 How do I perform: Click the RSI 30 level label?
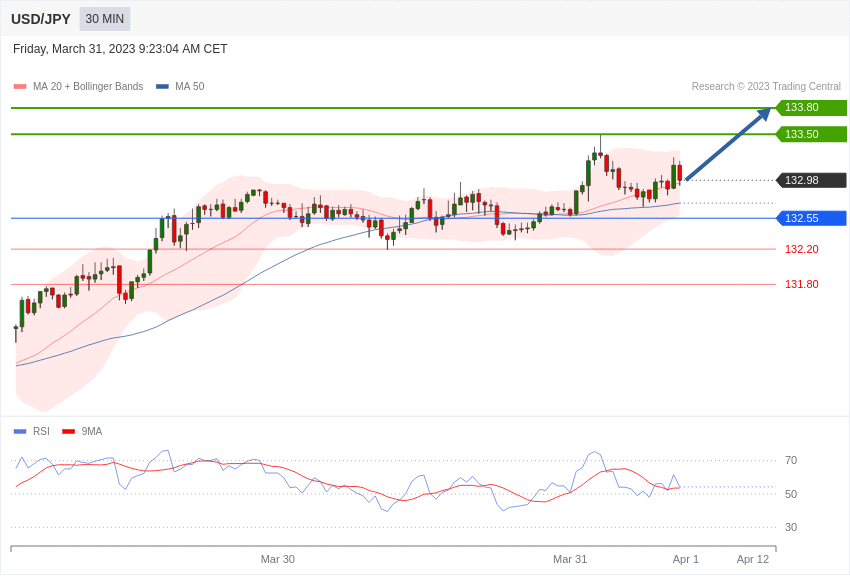point(791,527)
